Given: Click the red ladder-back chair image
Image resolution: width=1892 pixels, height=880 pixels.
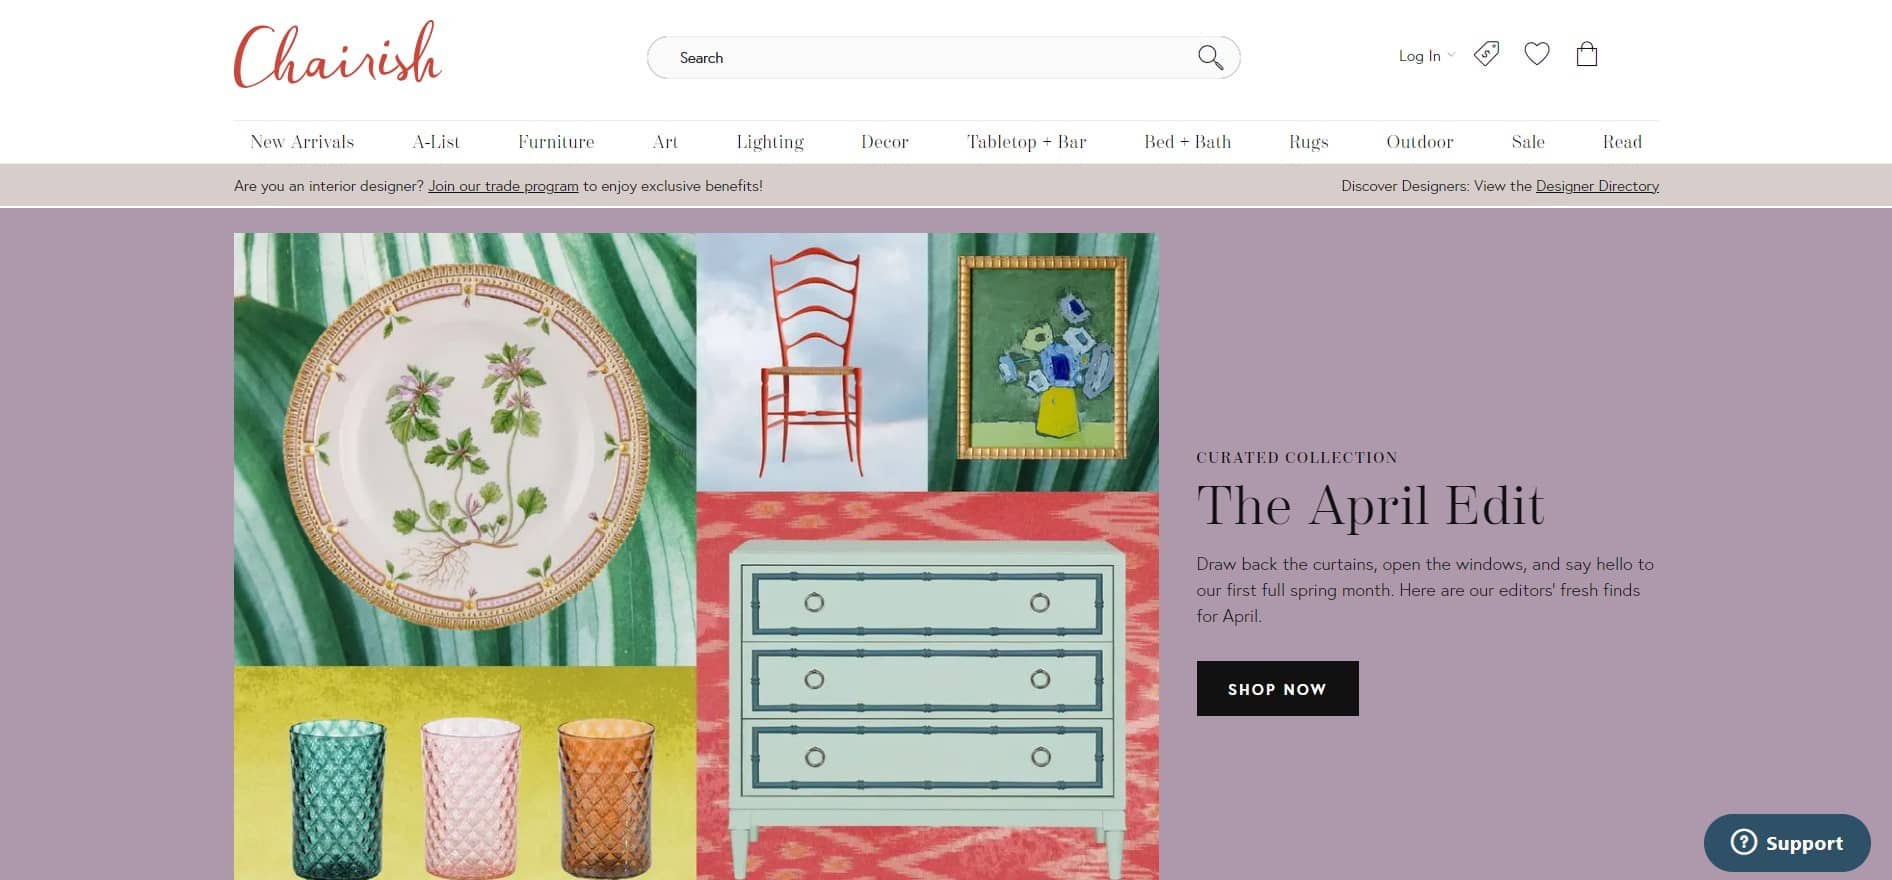Looking at the screenshot, I should click(811, 362).
